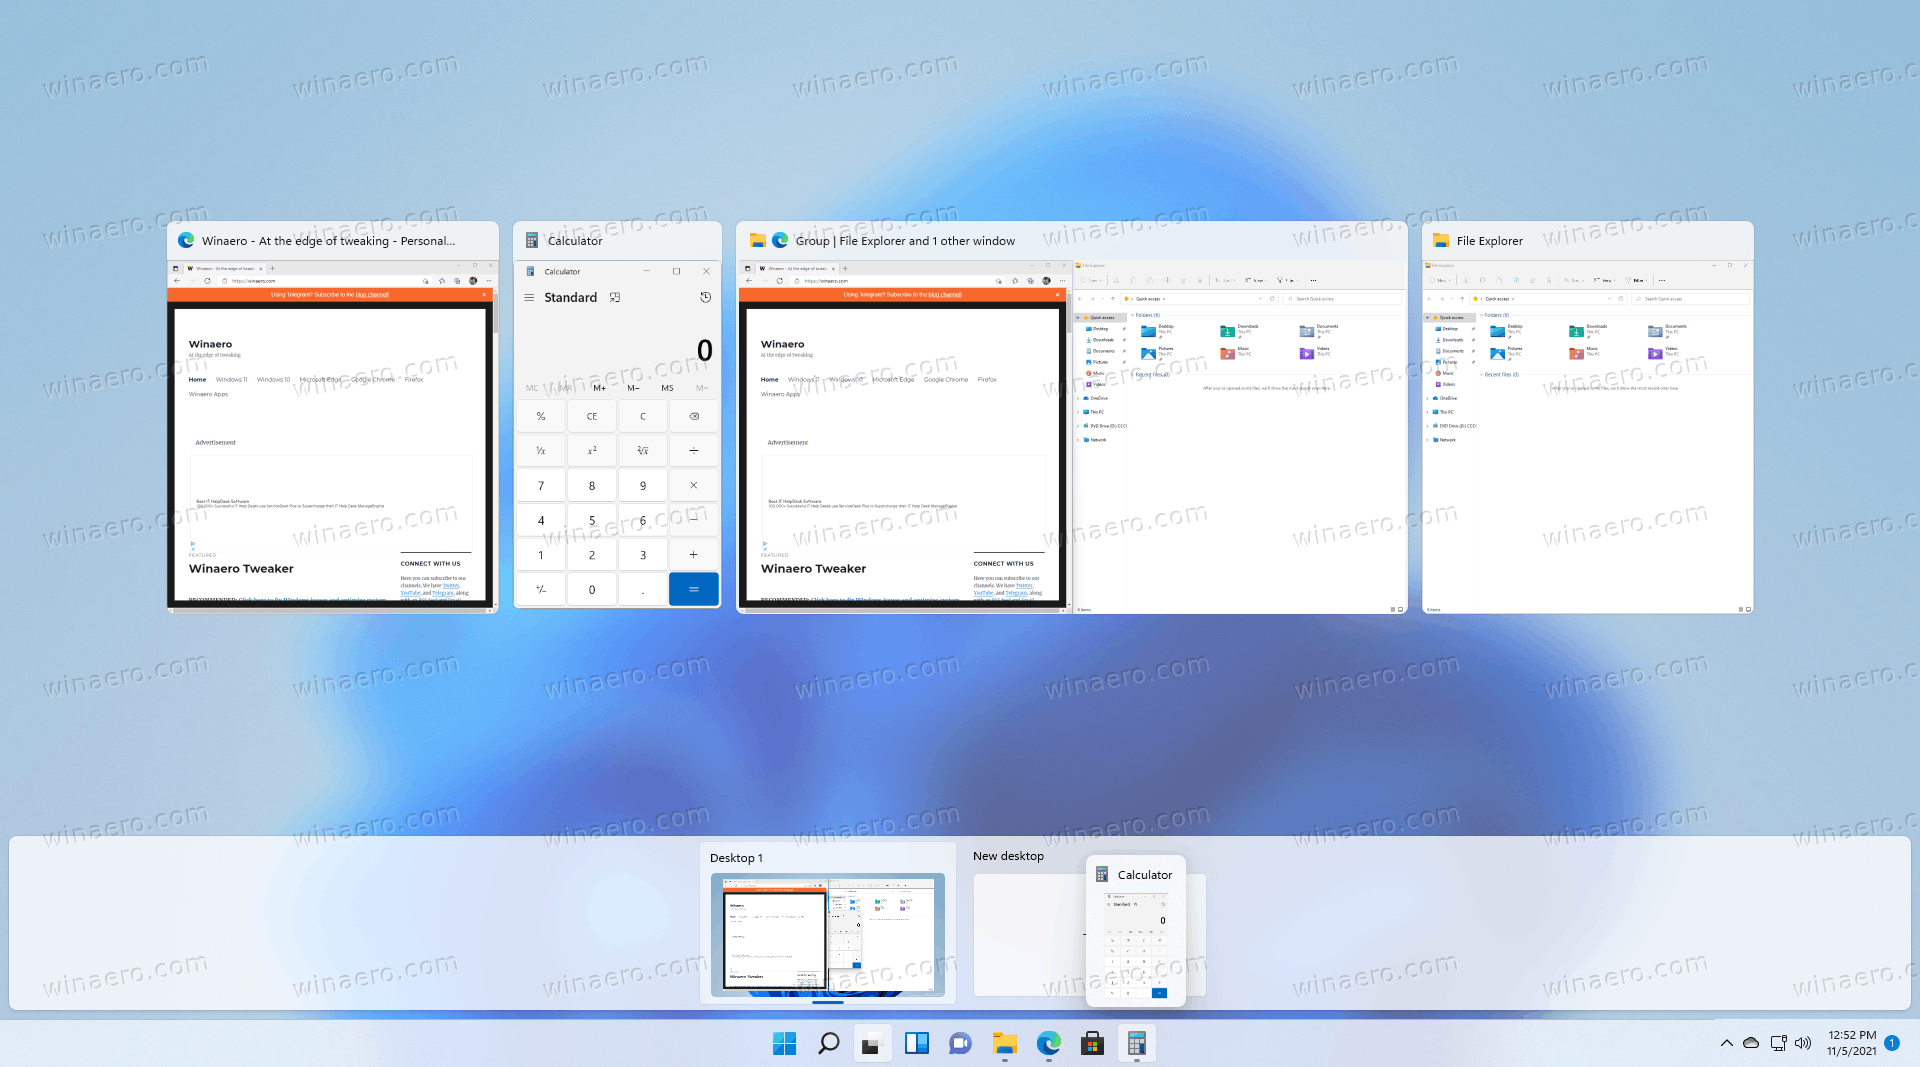1920x1067 pixels.
Task: Open the network tray icon
Action: click(x=1778, y=1043)
